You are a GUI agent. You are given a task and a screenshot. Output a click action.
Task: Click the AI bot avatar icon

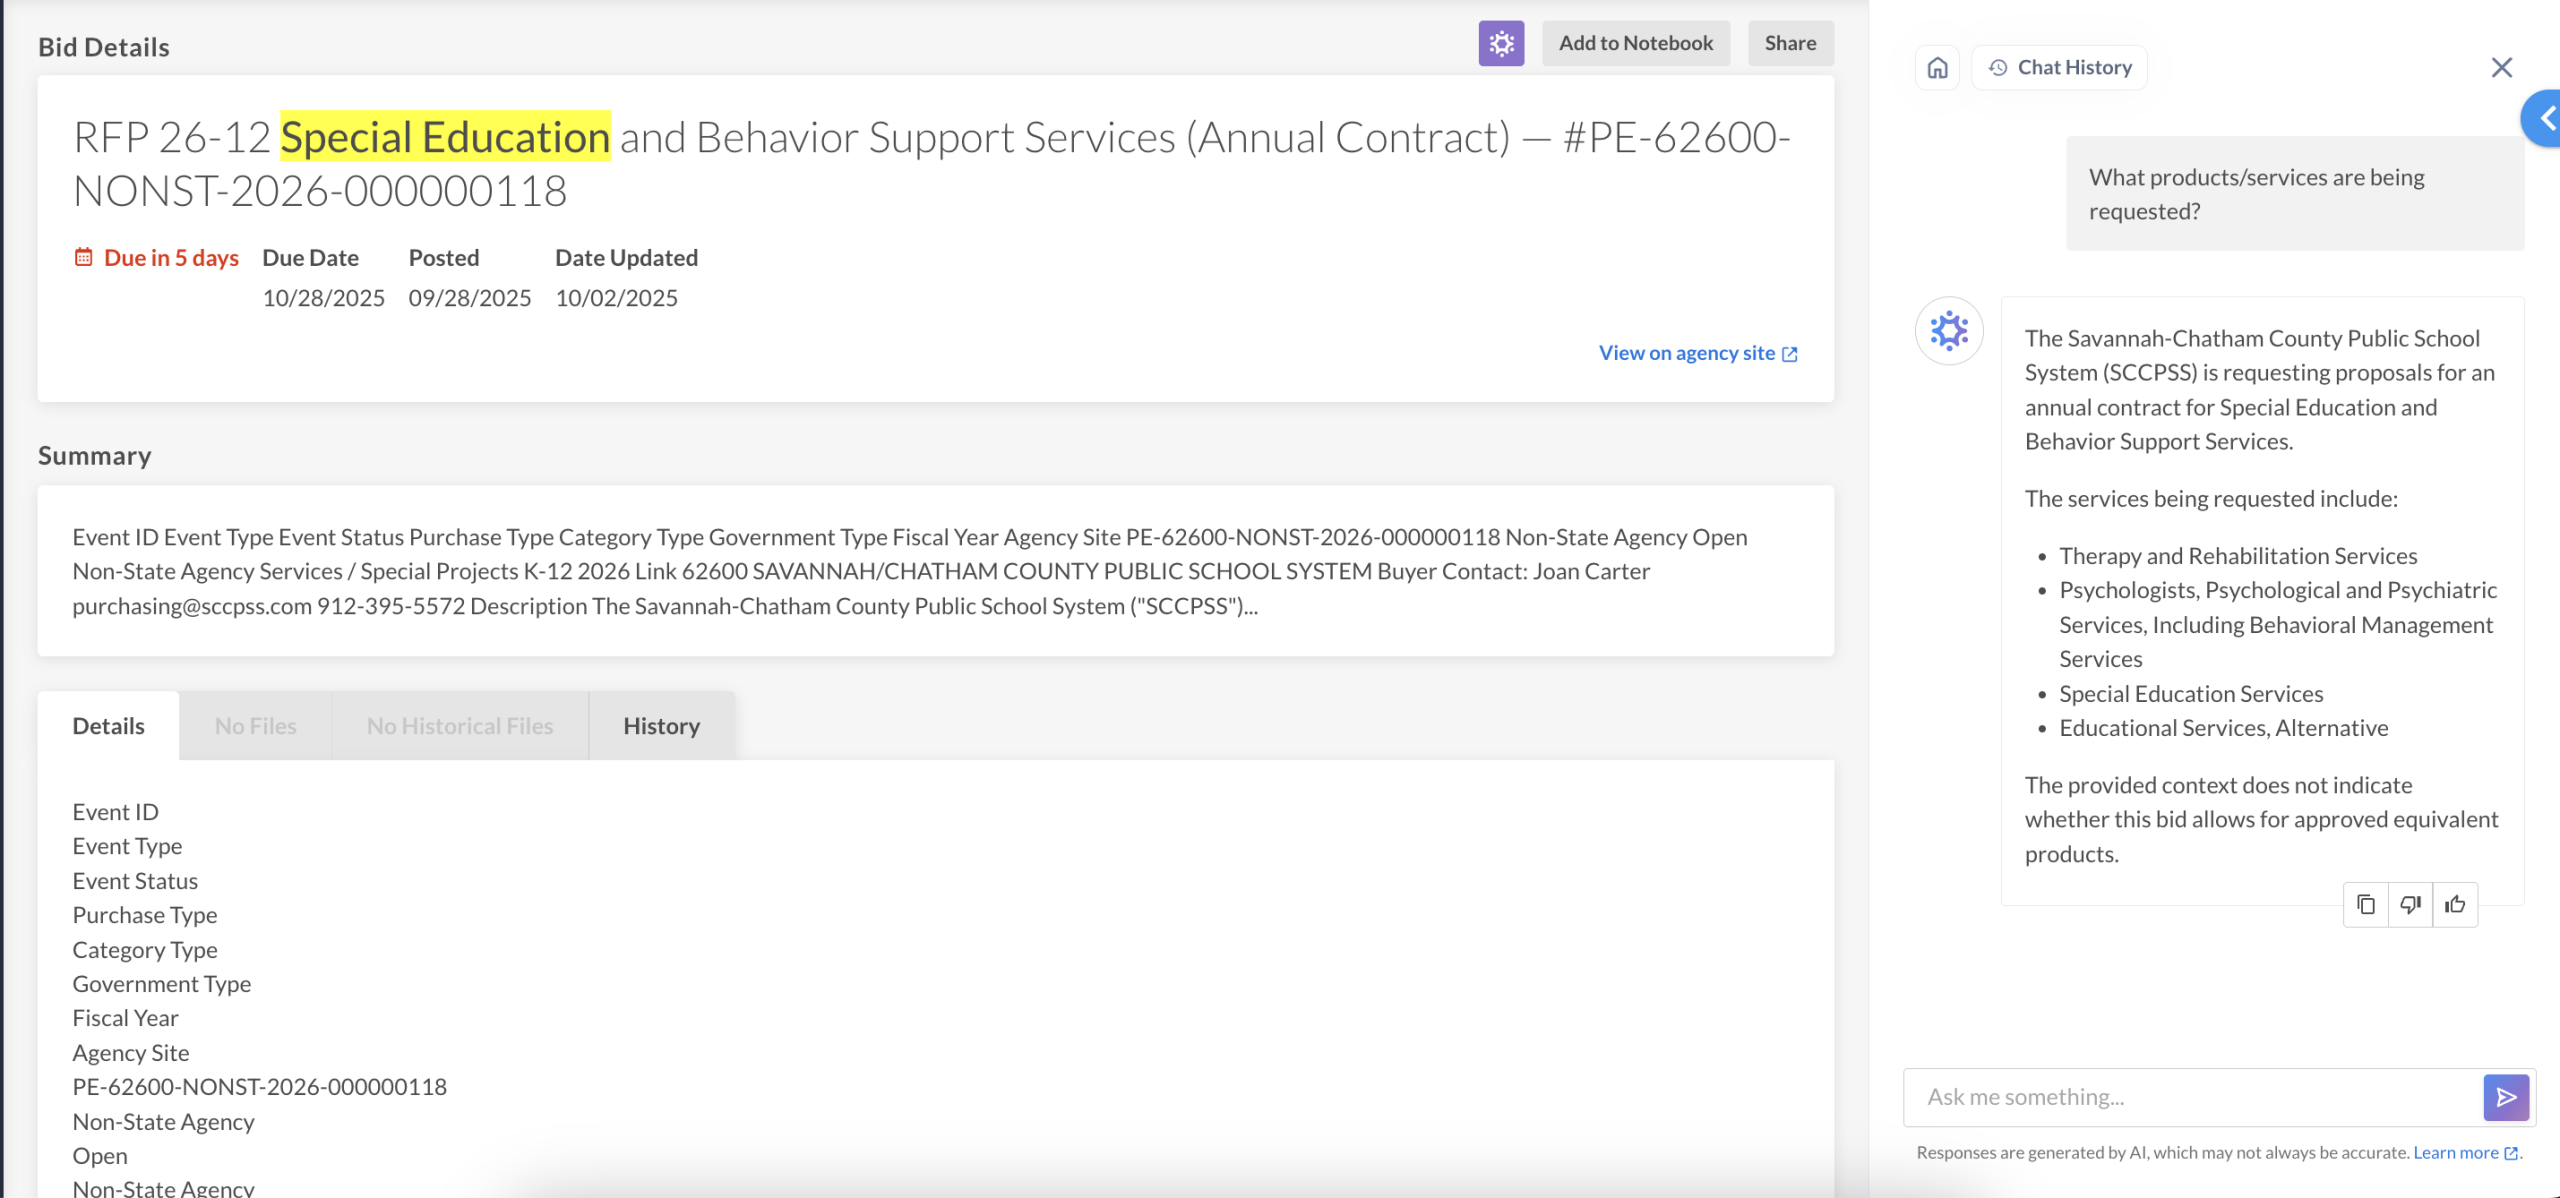(x=1949, y=330)
